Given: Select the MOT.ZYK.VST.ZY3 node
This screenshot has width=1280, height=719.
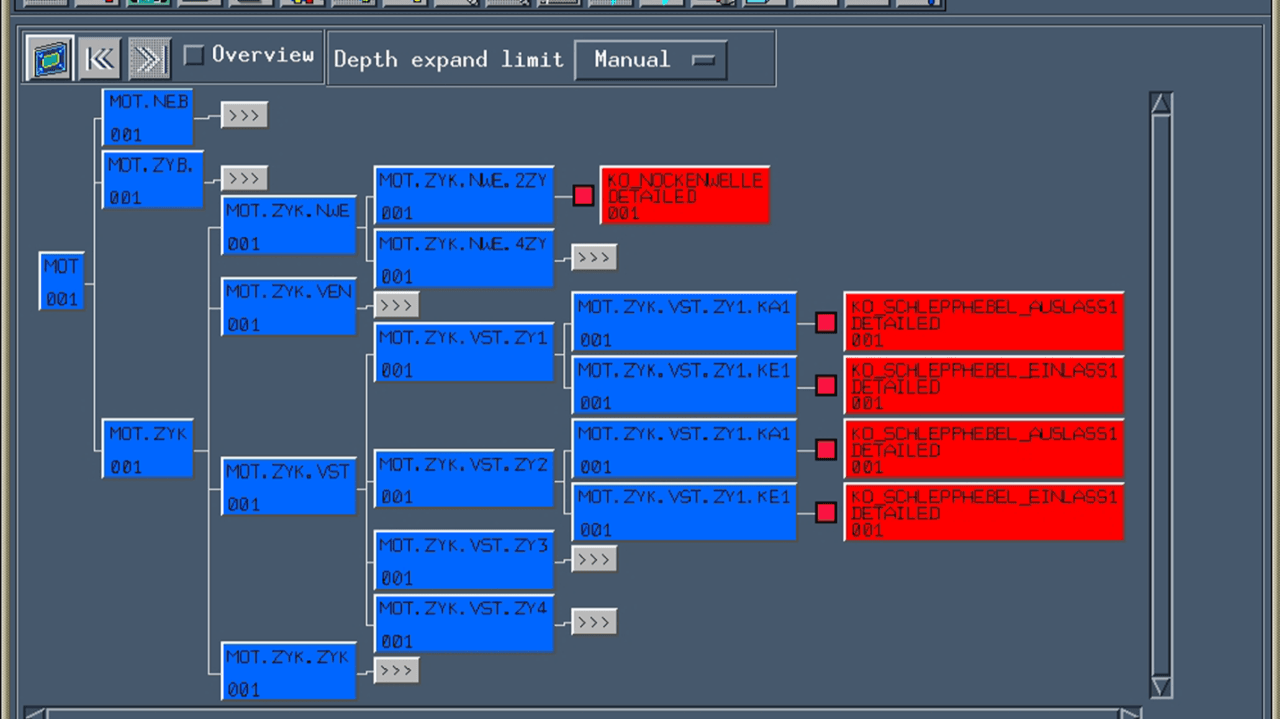Looking at the screenshot, I should click(x=464, y=560).
